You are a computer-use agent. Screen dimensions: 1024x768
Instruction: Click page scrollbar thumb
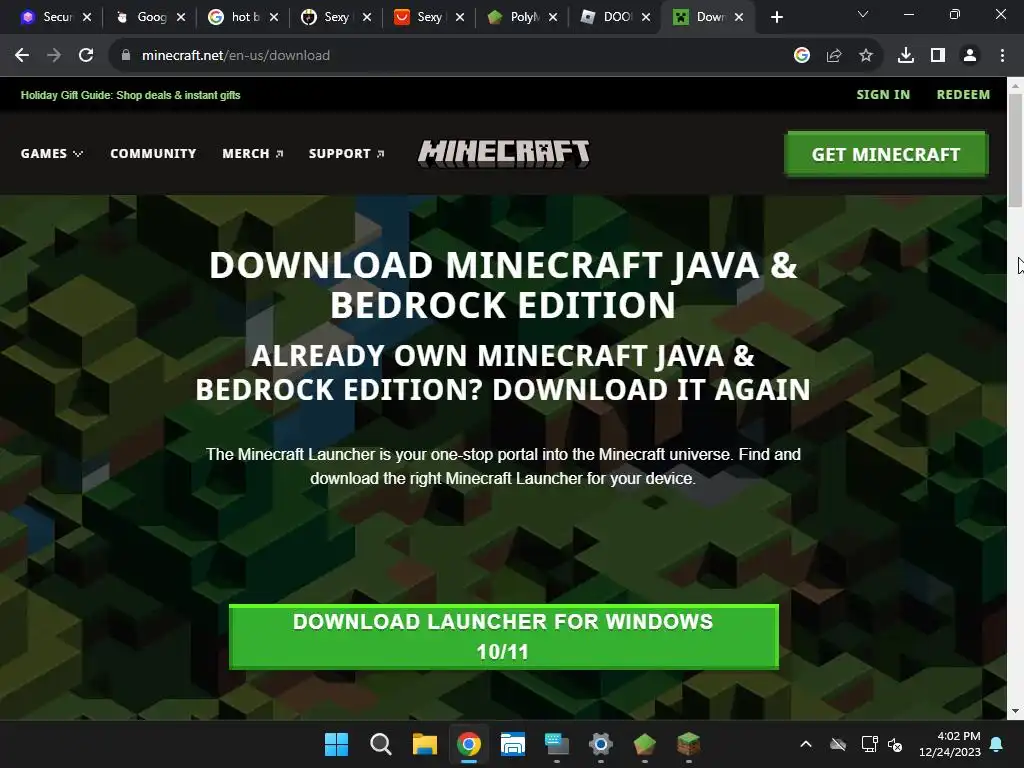[1016, 150]
